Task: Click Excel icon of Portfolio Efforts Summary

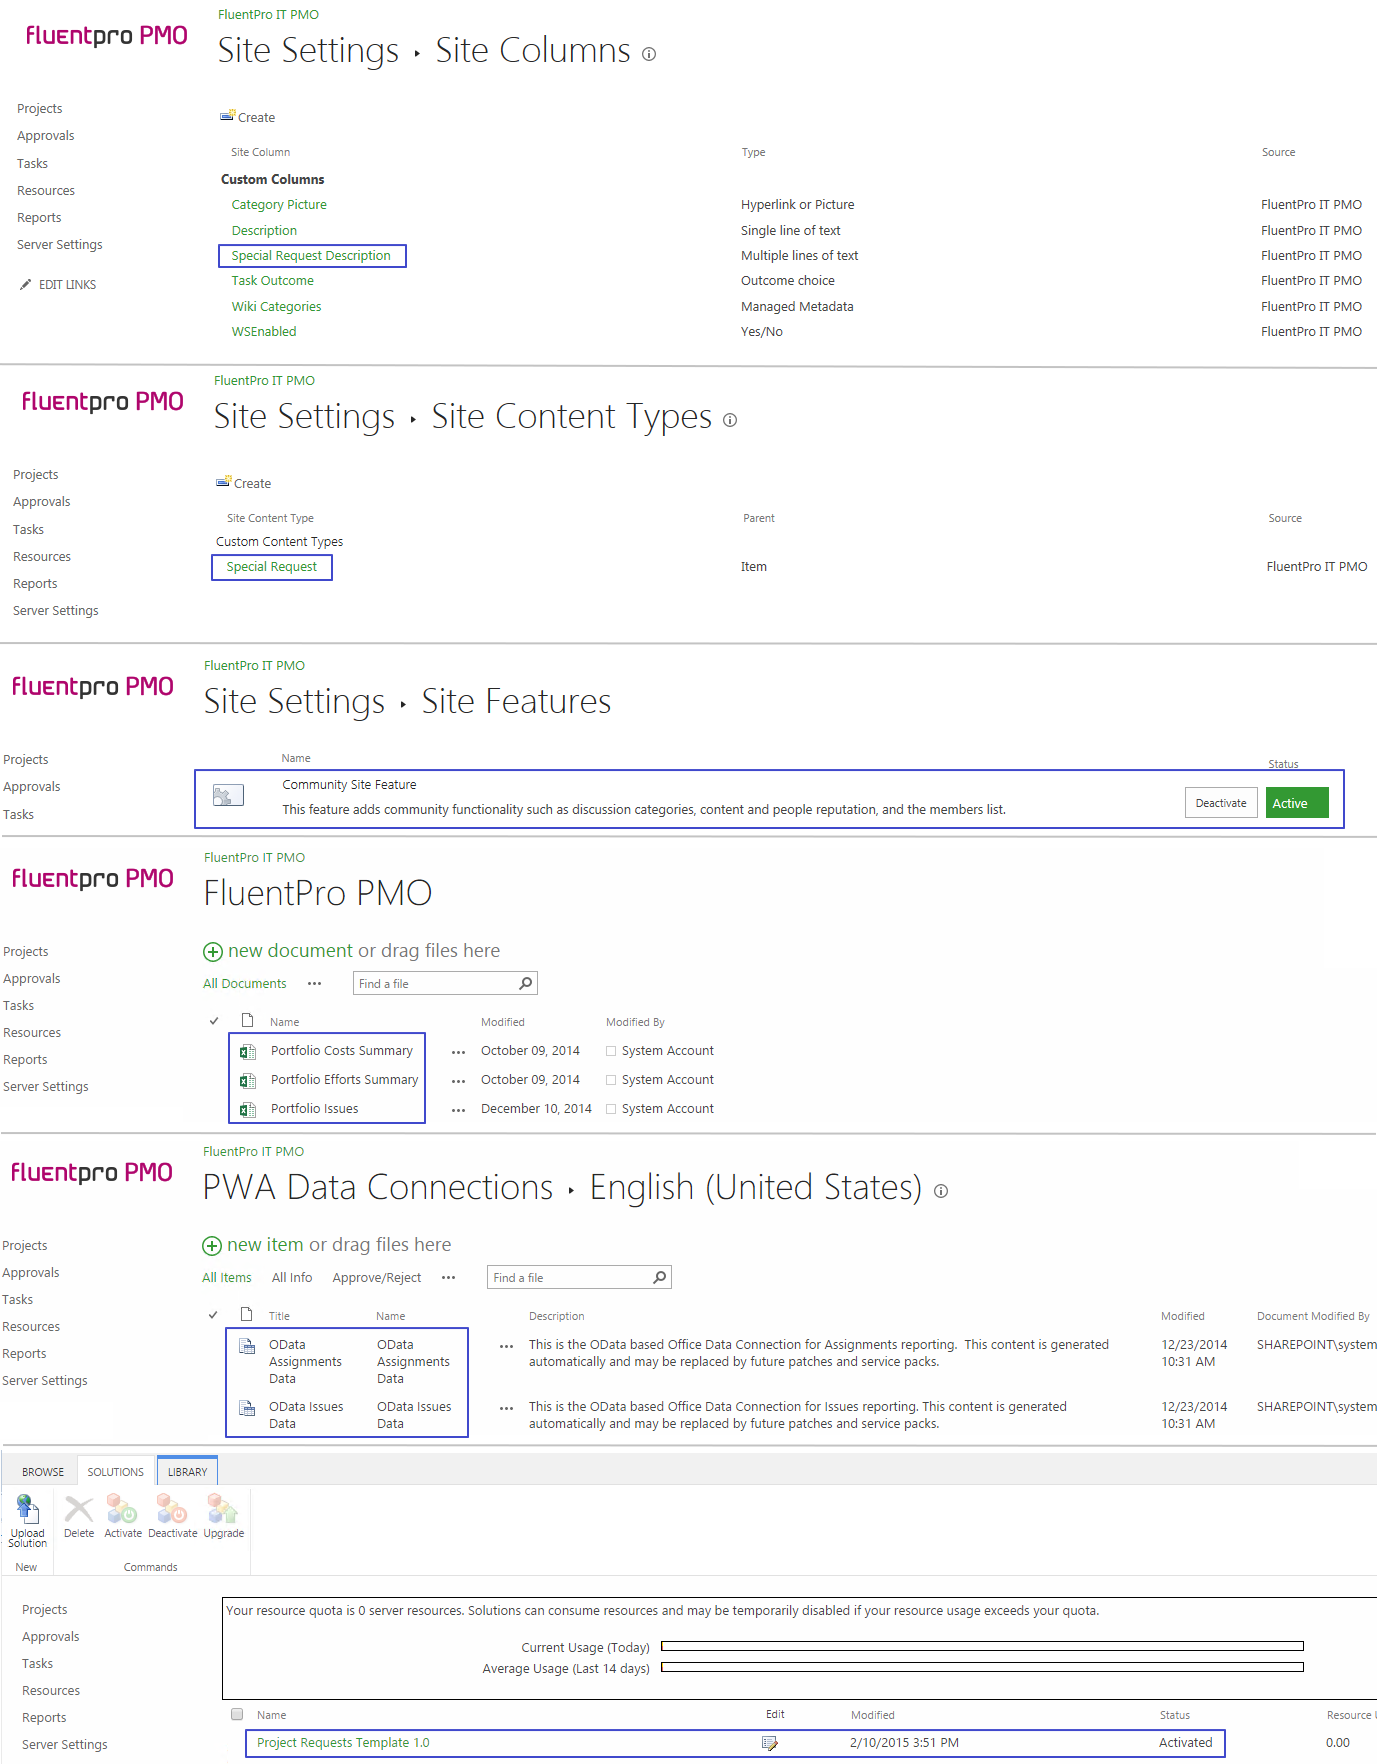Action: [248, 1080]
